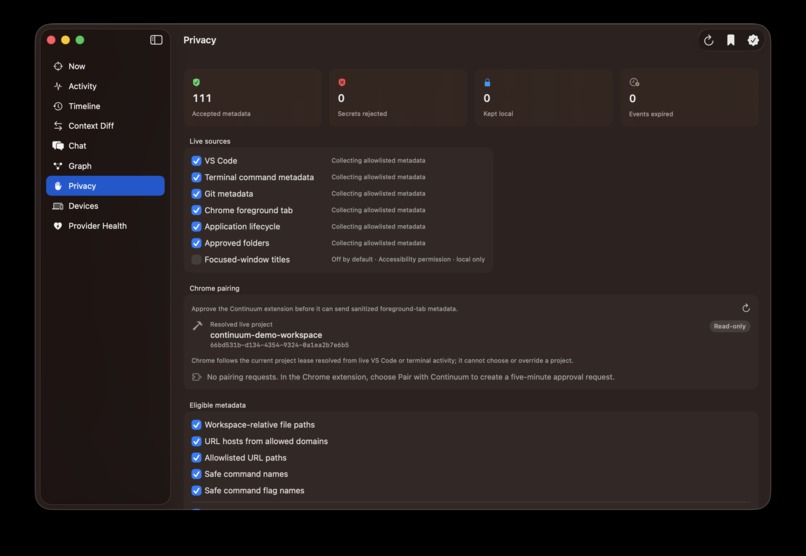Click the Graph nodes icon
The width and height of the screenshot is (806, 556).
(58, 166)
